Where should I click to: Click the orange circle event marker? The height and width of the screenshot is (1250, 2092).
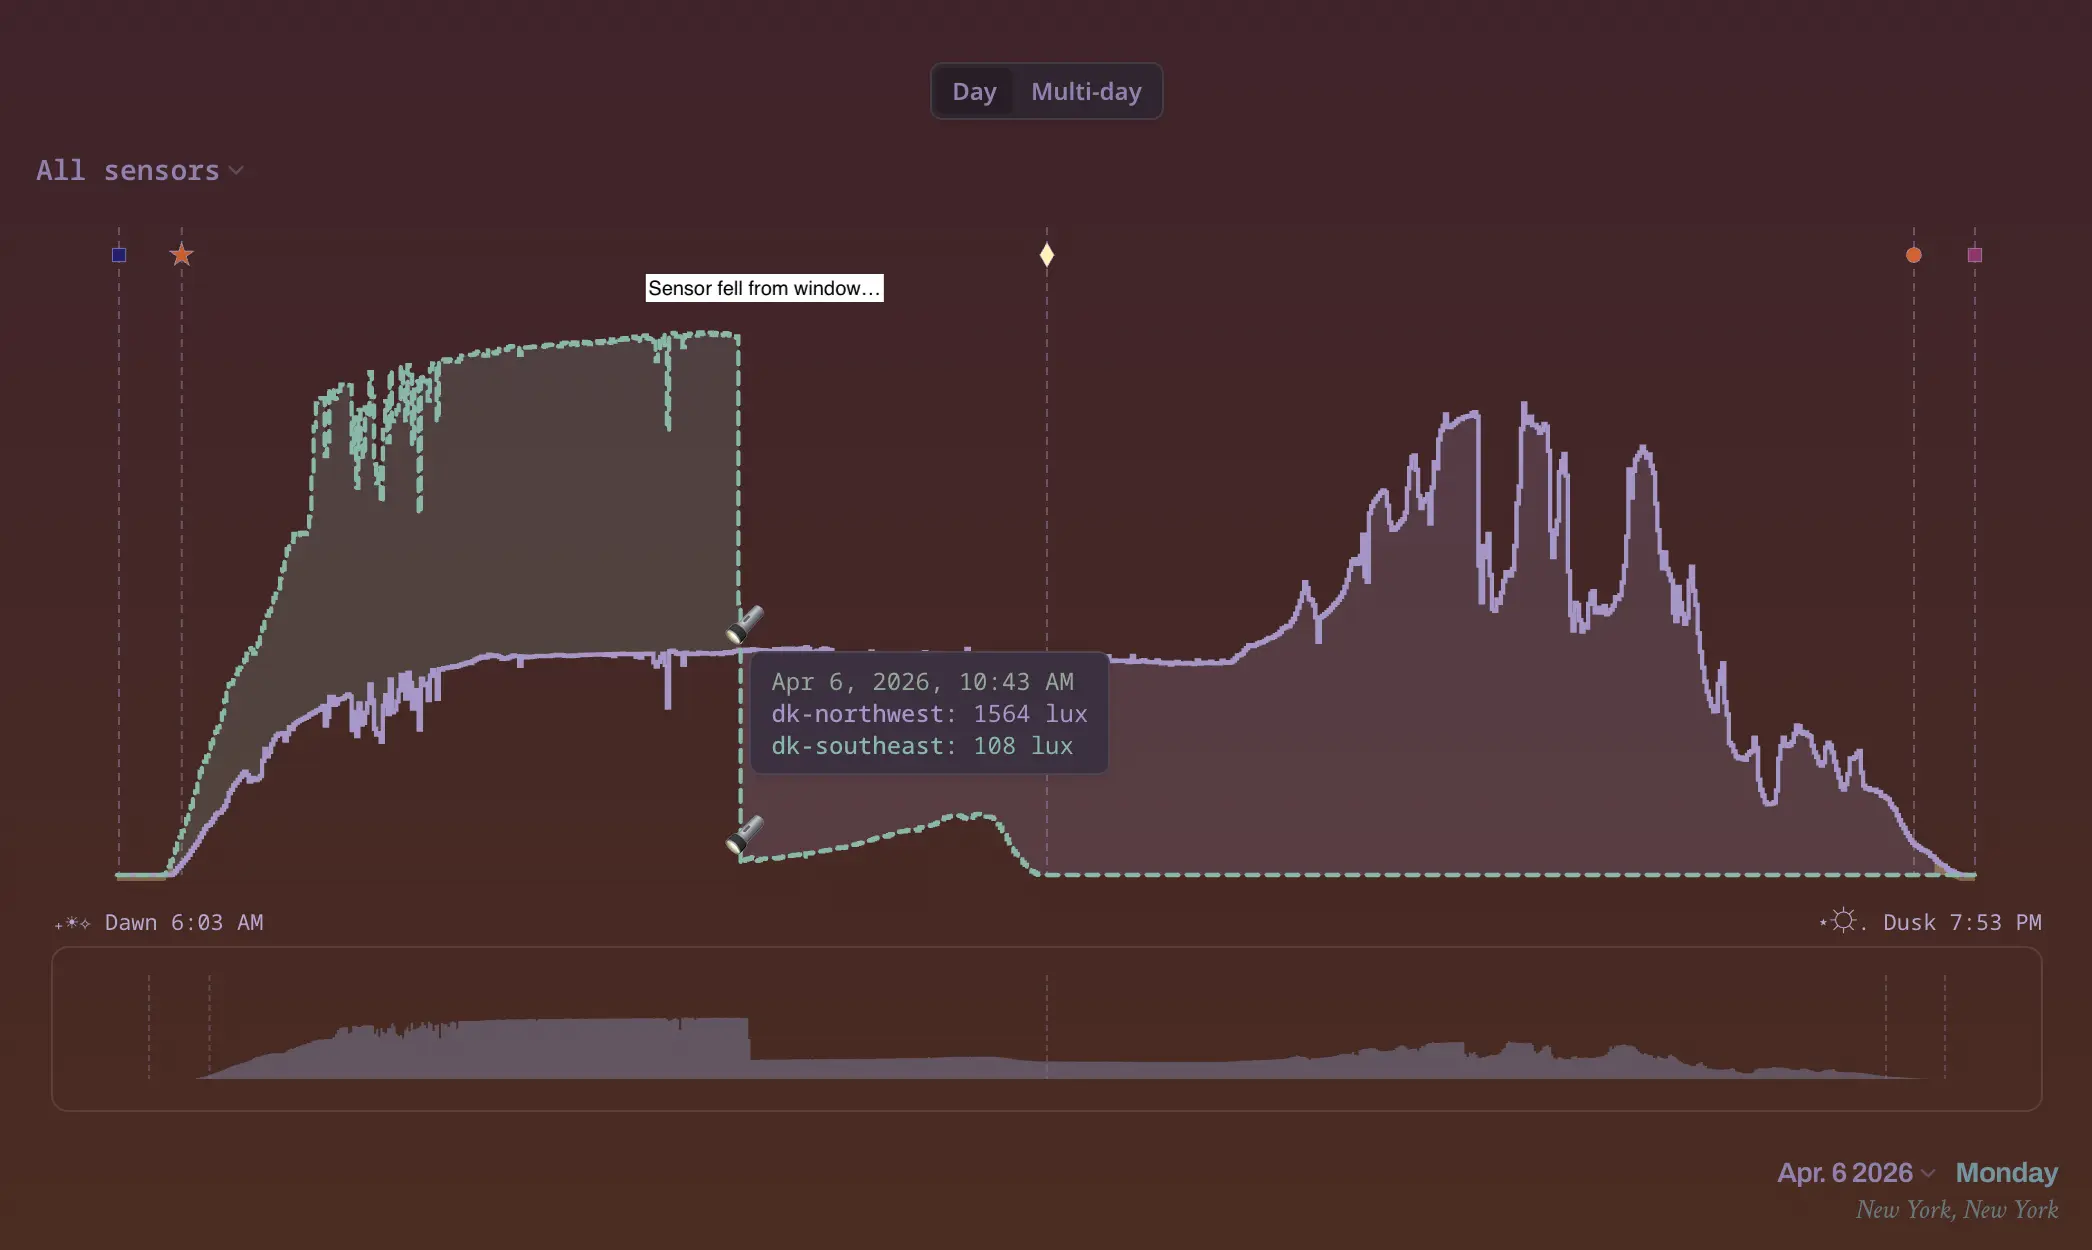point(1913,255)
